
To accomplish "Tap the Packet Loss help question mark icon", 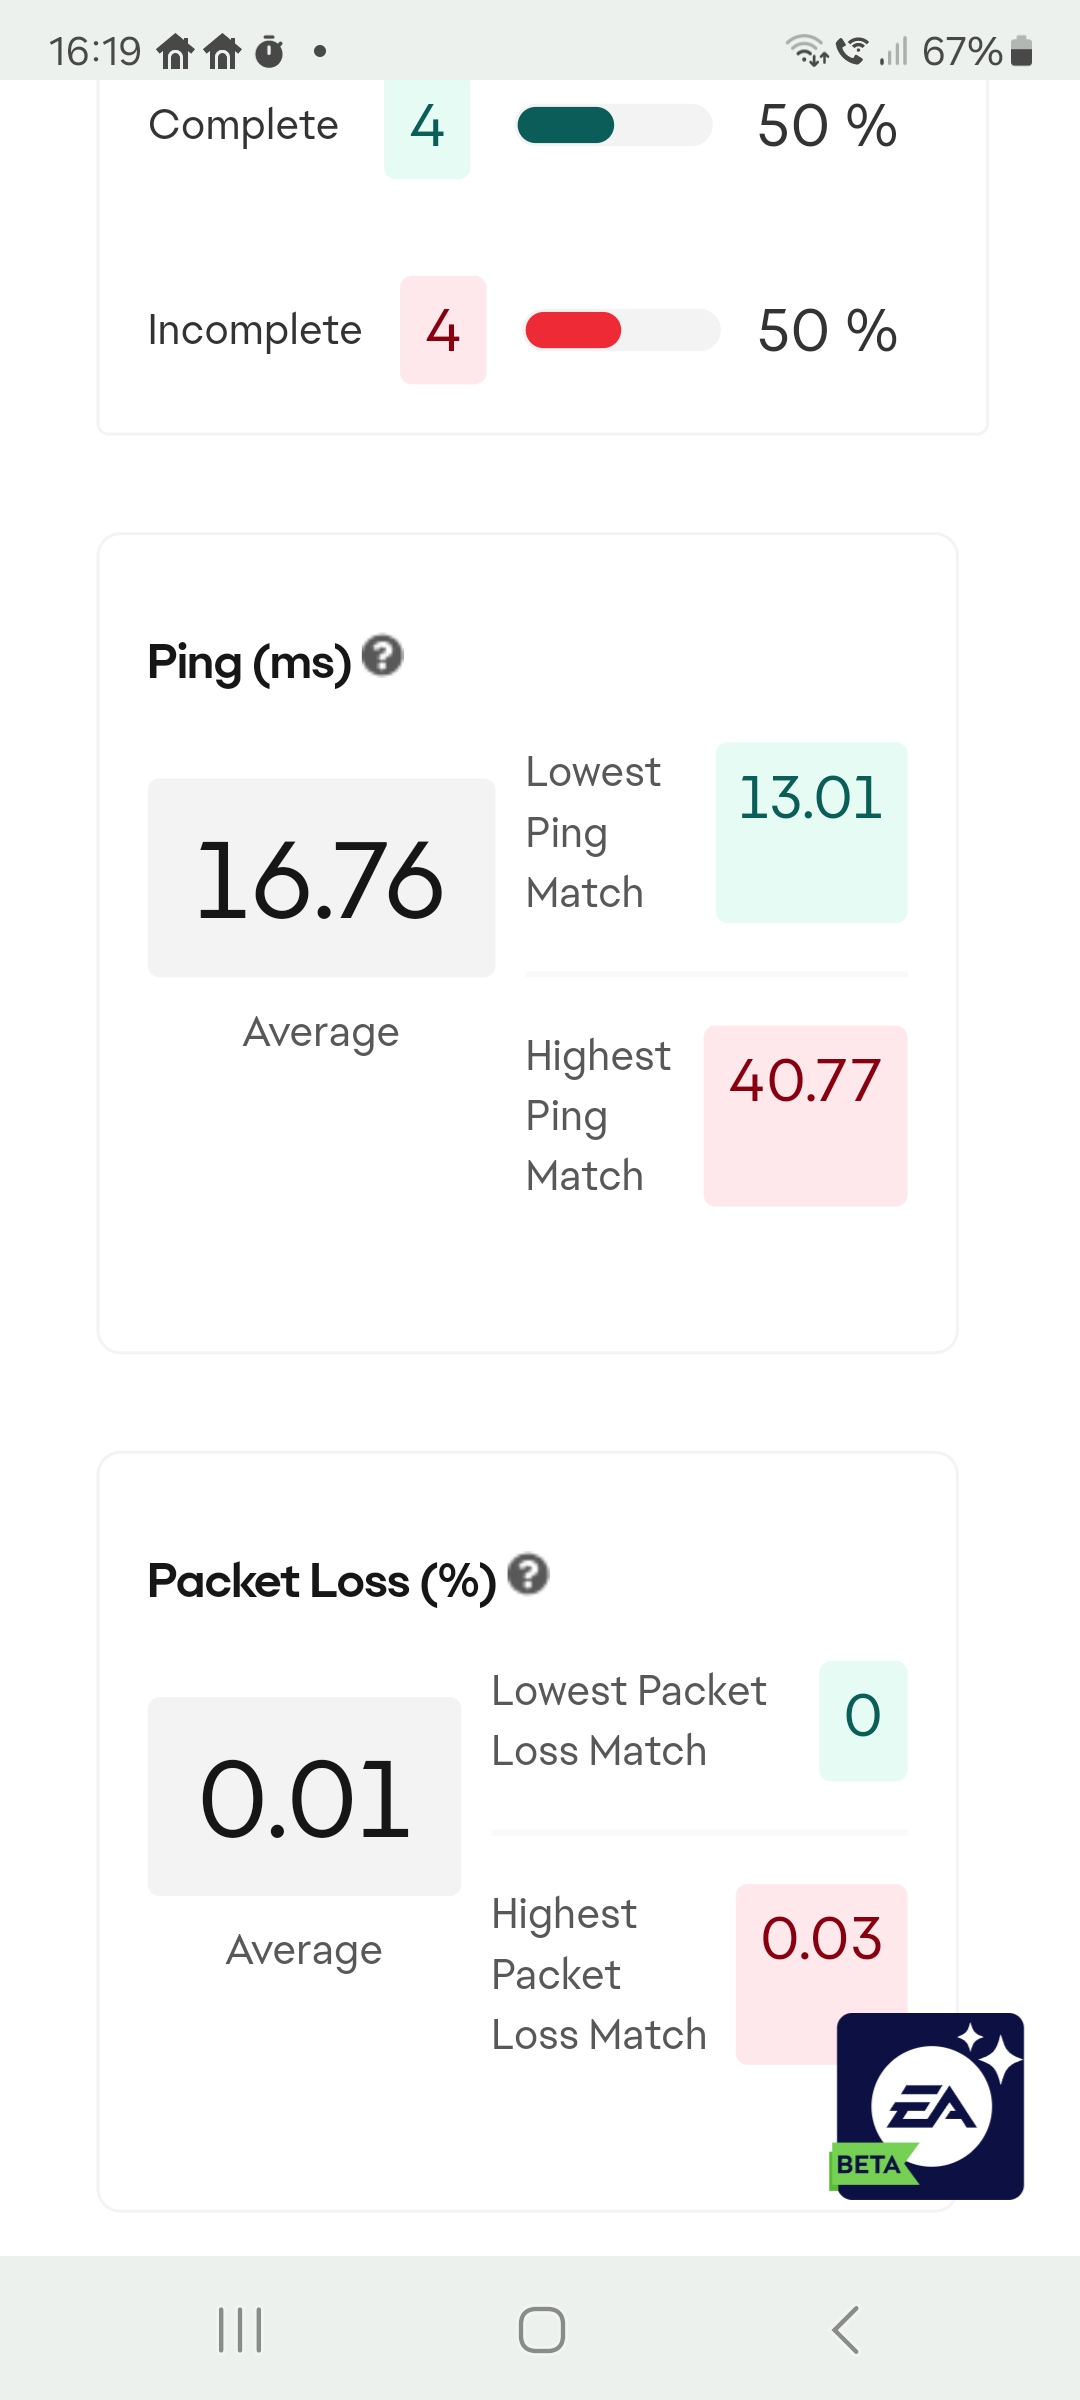I will click(528, 1574).
